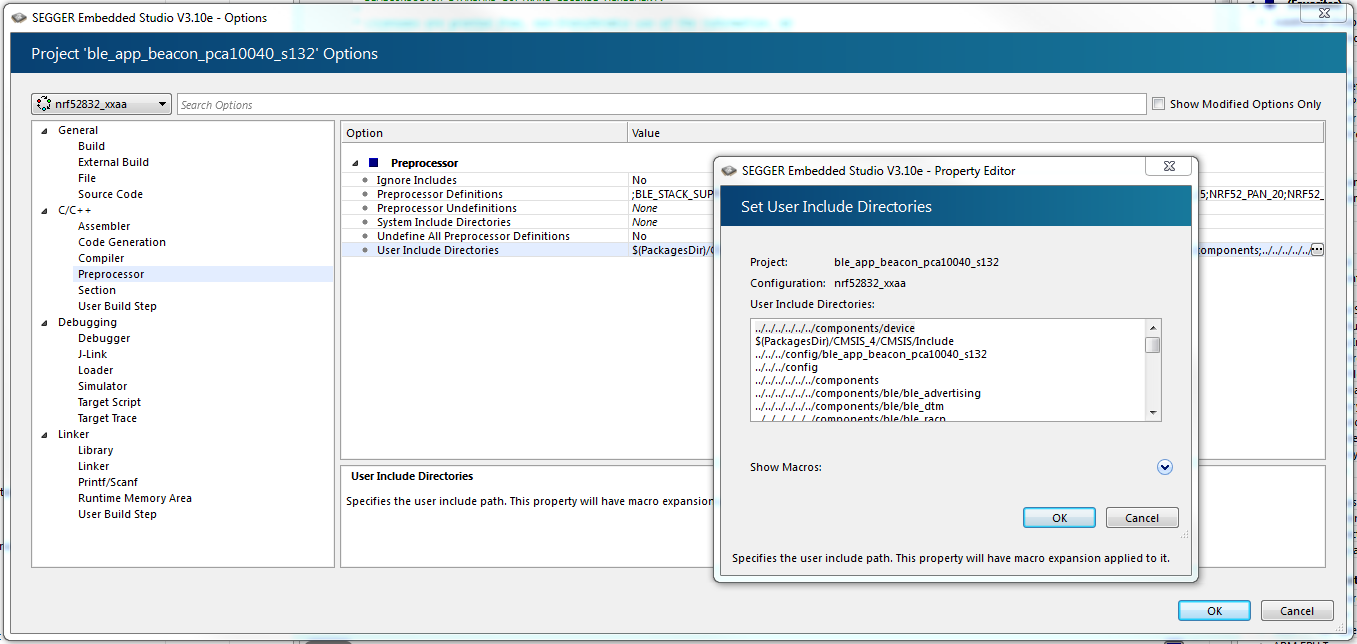Select Assembler under C/C++
The height and width of the screenshot is (644, 1357).
(104, 226)
